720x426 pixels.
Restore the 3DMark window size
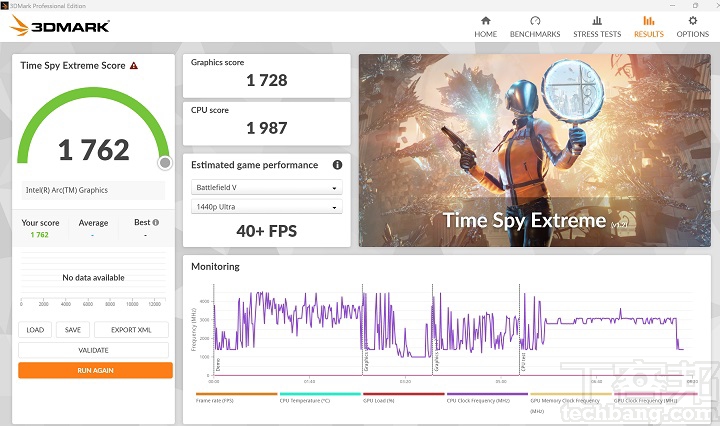(695, 6)
